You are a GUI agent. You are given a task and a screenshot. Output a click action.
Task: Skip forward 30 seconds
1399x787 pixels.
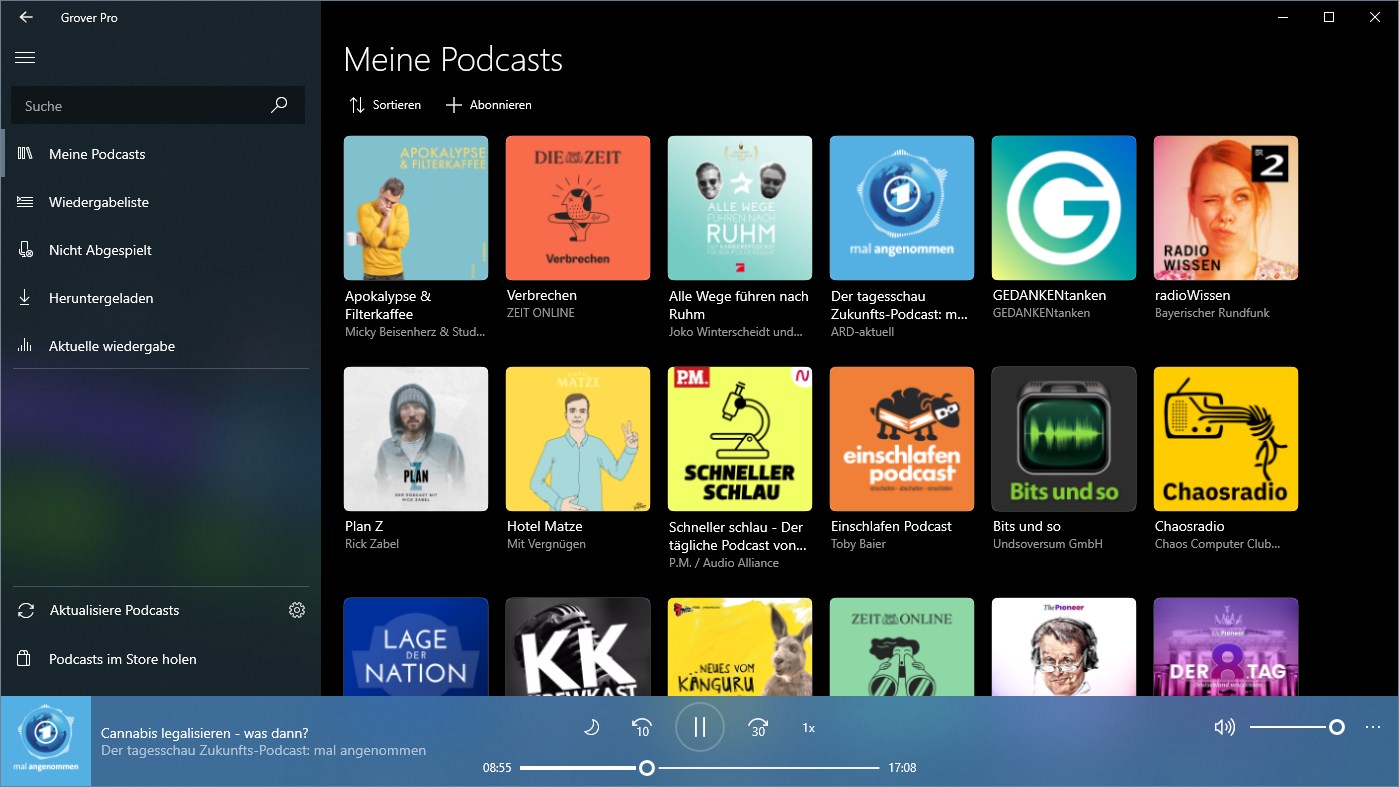(x=758, y=728)
